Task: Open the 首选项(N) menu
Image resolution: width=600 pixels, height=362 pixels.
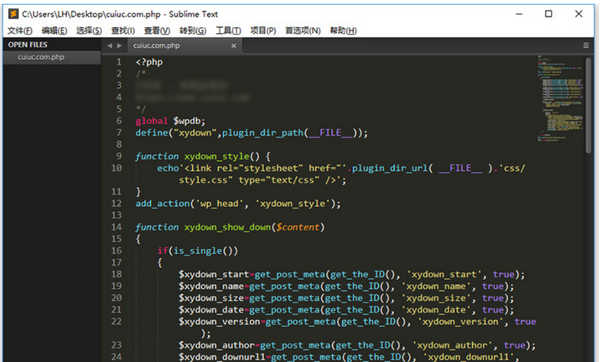Action: pos(303,31)
